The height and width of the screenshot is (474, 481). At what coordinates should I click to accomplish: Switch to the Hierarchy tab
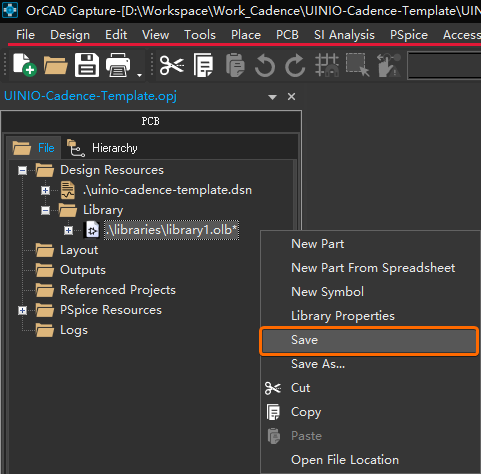click(x=103, y=148)
